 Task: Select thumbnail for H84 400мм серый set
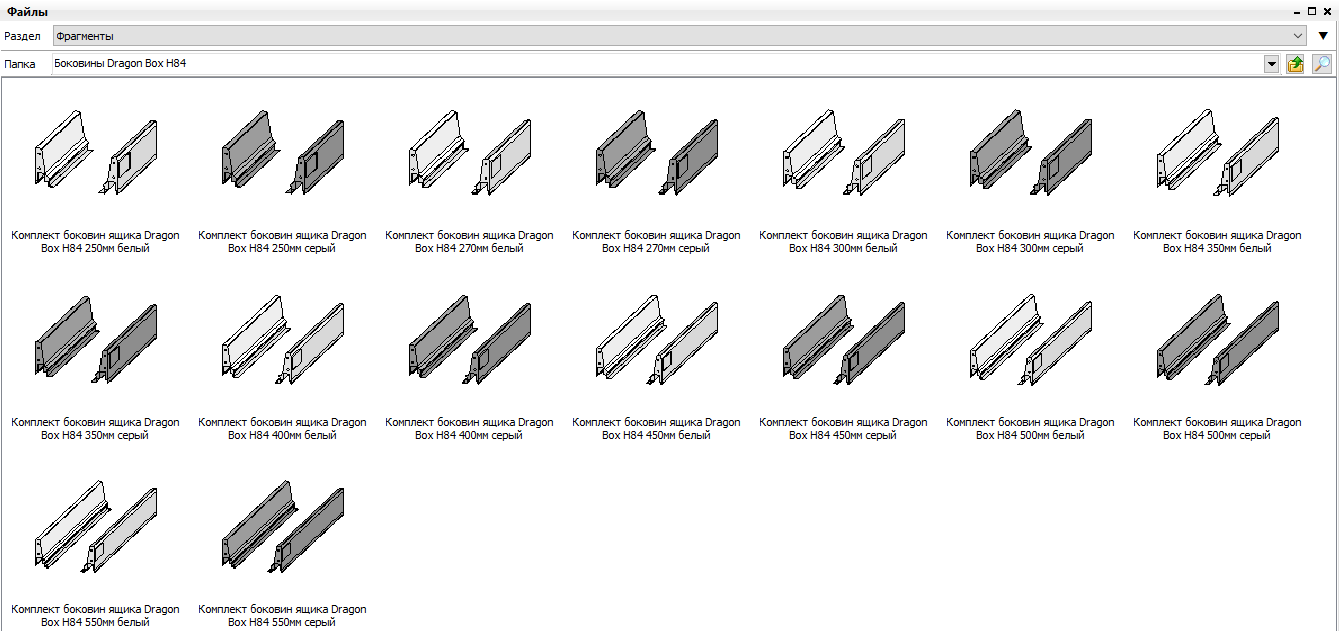[470, 339]
